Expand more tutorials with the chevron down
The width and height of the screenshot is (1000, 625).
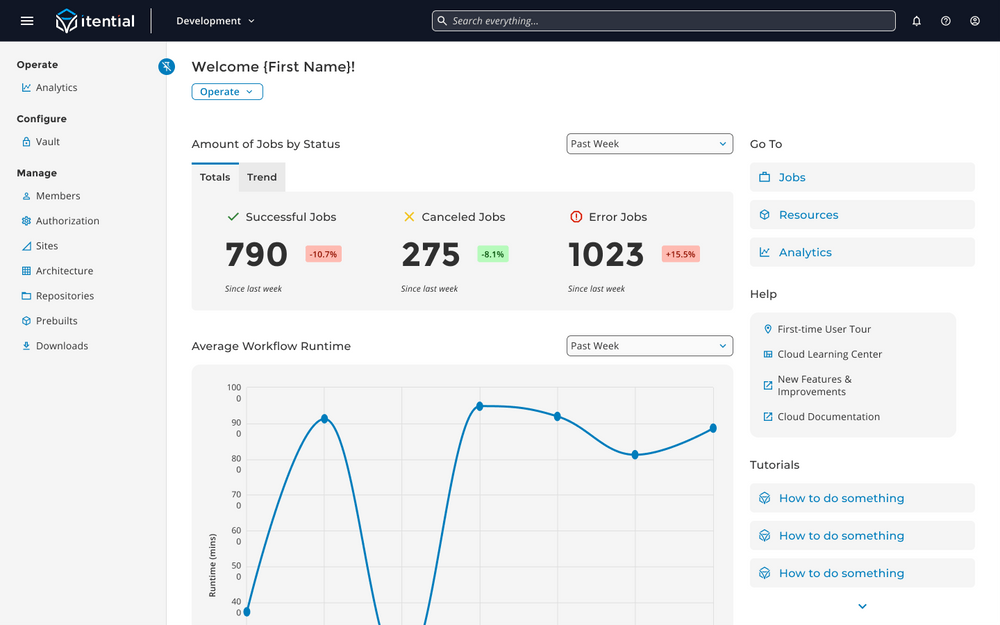pyautogui.click(x=862, y=606)
